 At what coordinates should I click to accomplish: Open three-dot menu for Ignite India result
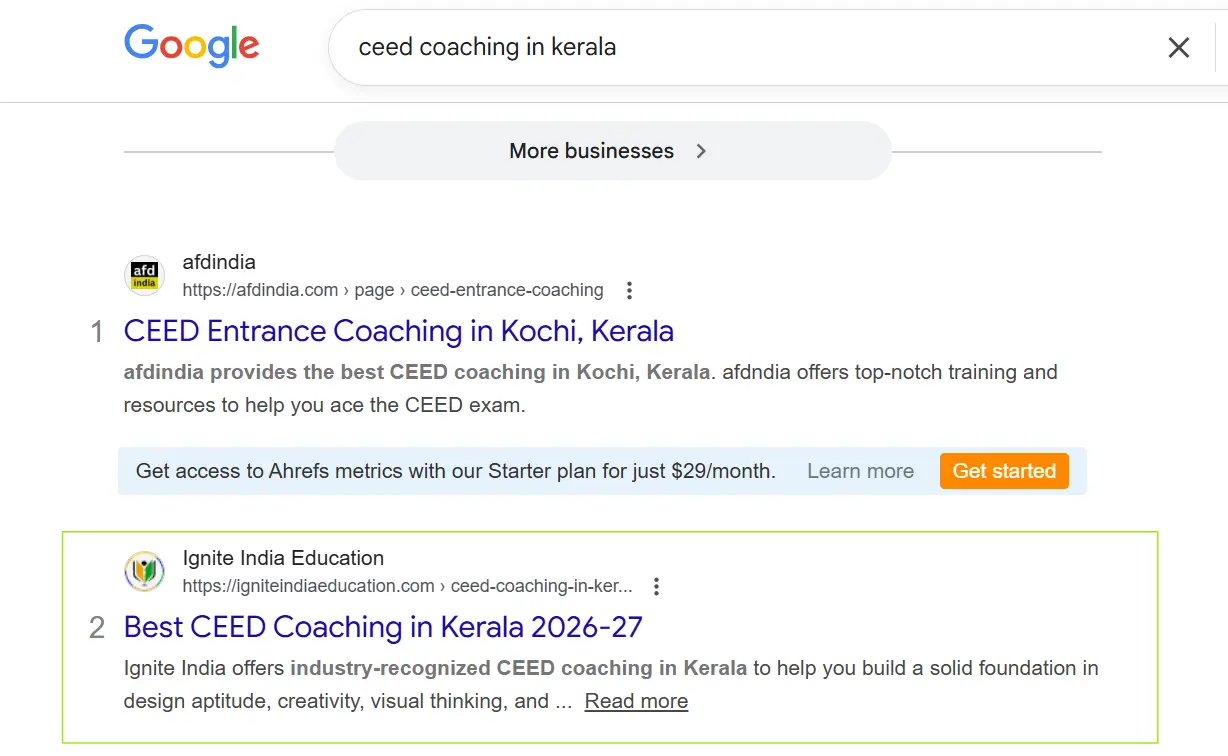click(x=656, y=586)
